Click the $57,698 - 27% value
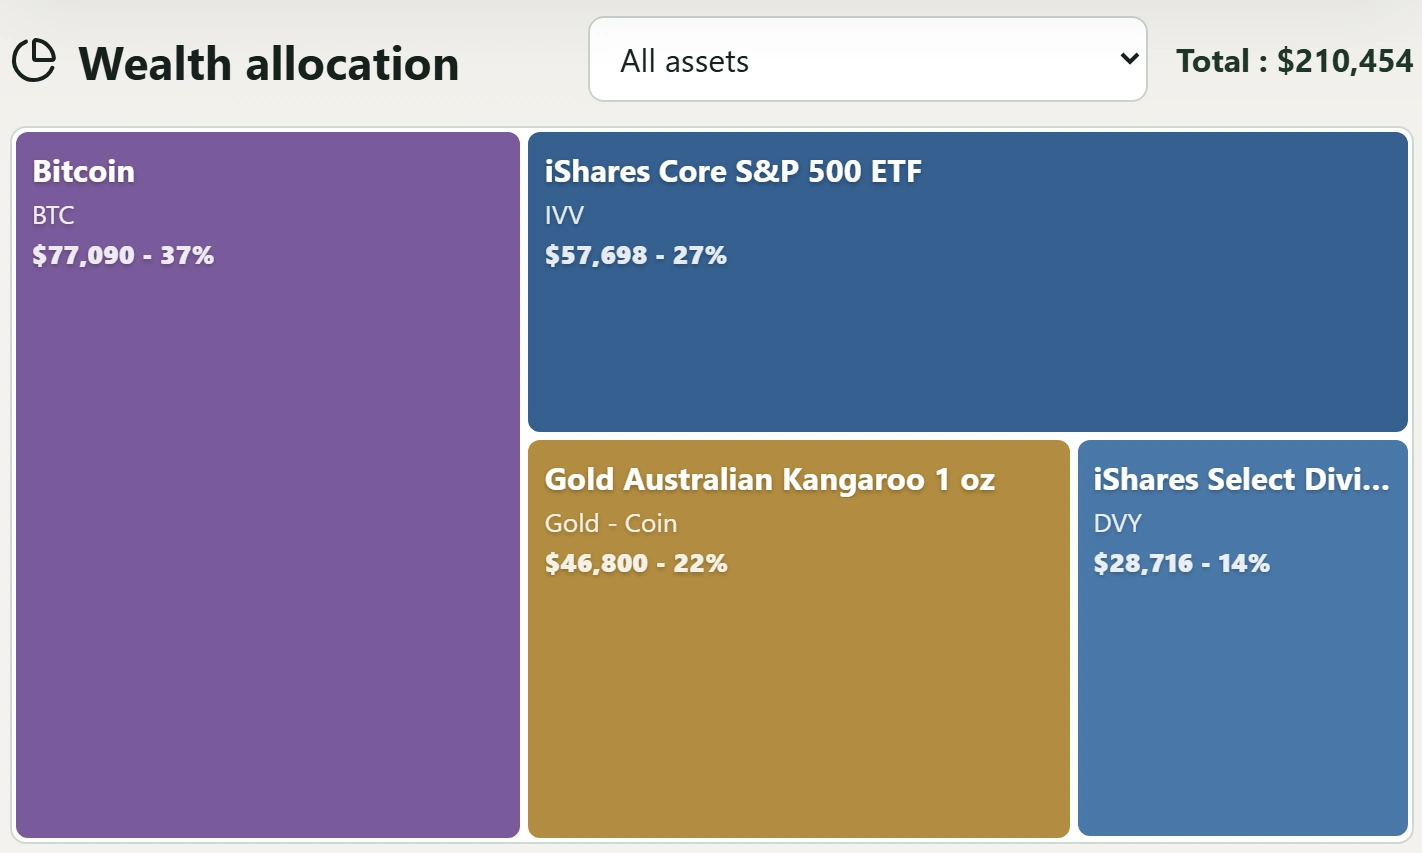 (636, 255)
